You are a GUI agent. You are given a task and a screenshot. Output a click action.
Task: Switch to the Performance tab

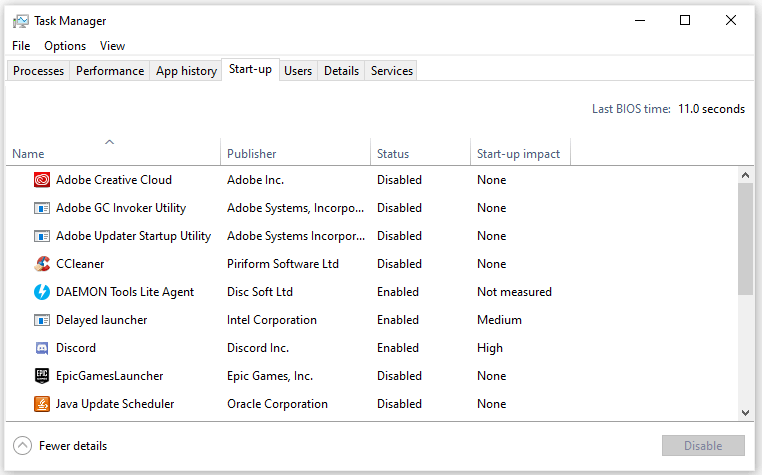coord(110,71)
